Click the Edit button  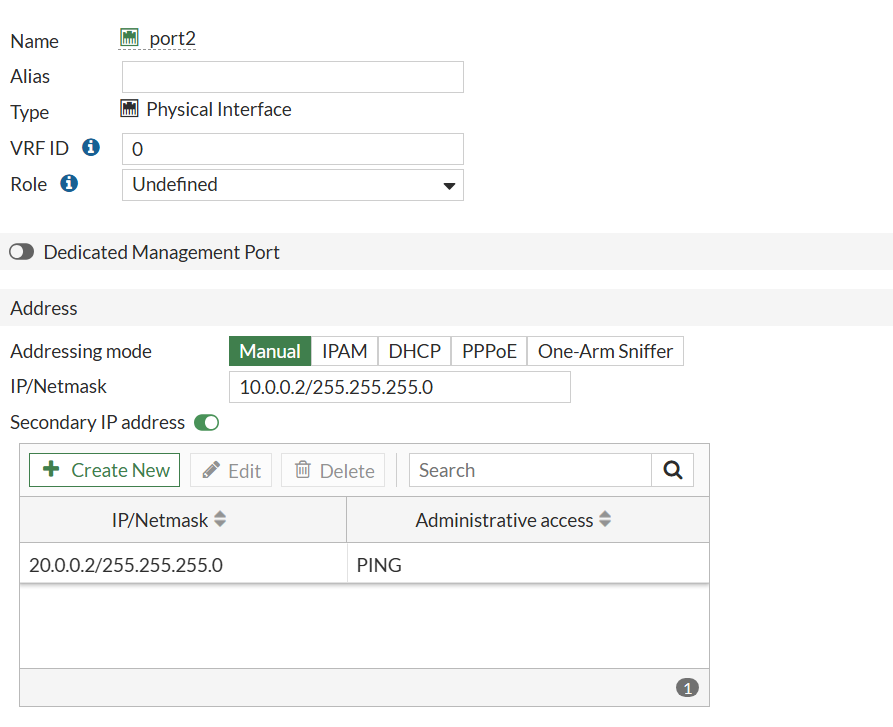tap(231, 471)
